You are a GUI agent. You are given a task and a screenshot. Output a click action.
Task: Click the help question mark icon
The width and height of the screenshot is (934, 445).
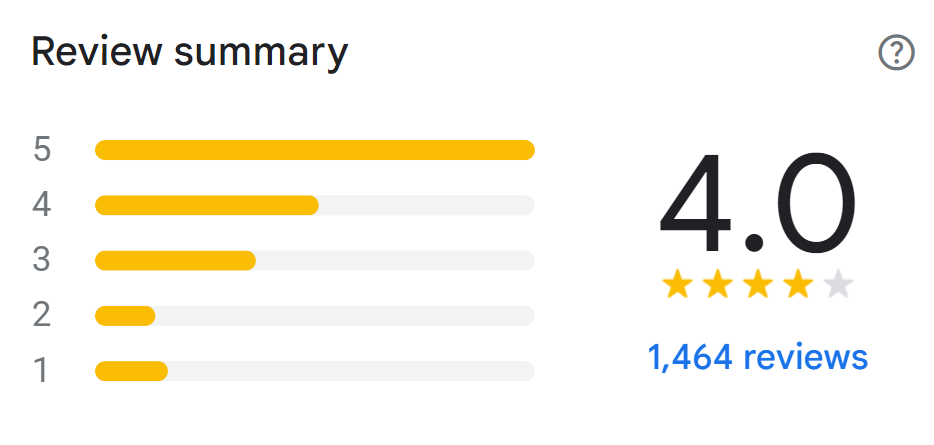point(896,53)
